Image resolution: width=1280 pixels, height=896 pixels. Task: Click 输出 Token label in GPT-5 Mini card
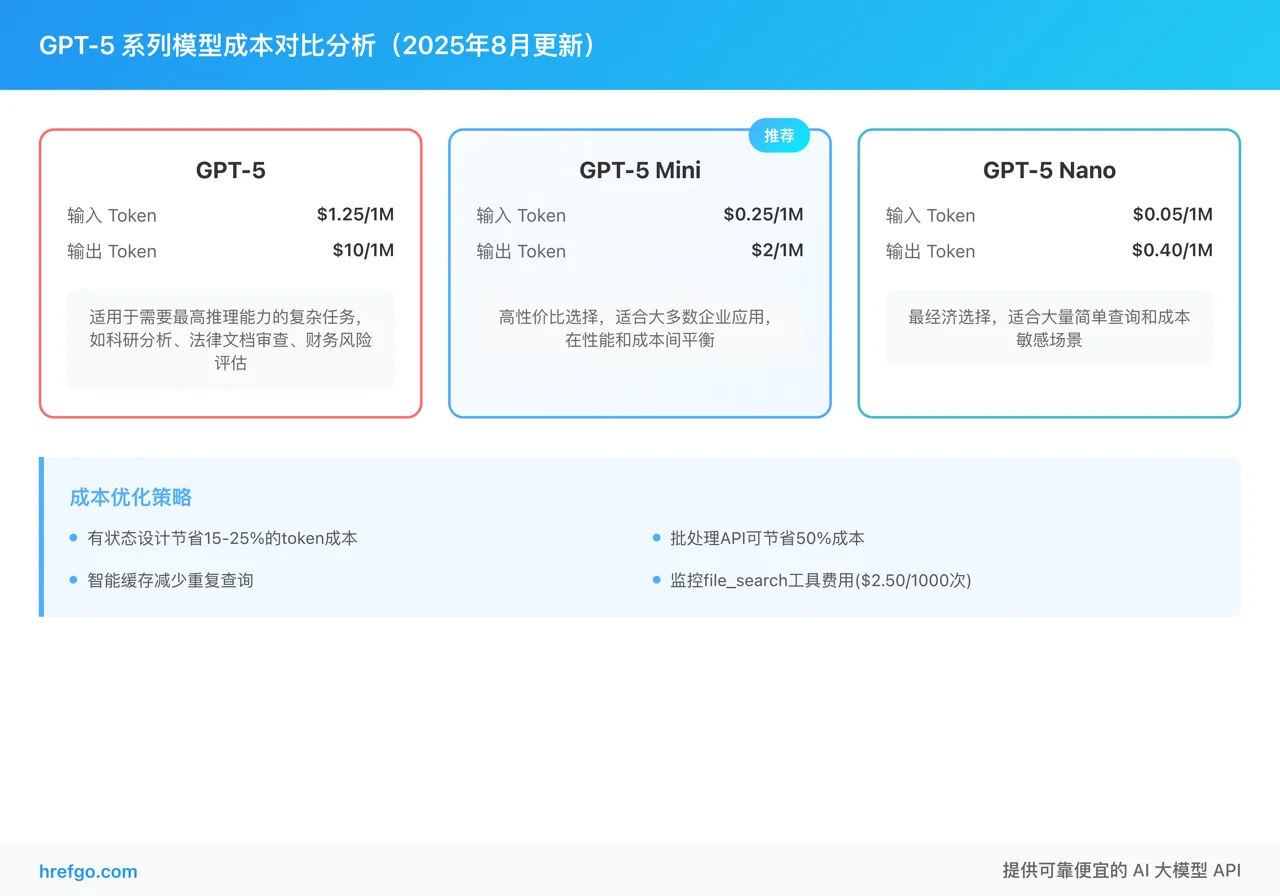click(x=521, y=251)
